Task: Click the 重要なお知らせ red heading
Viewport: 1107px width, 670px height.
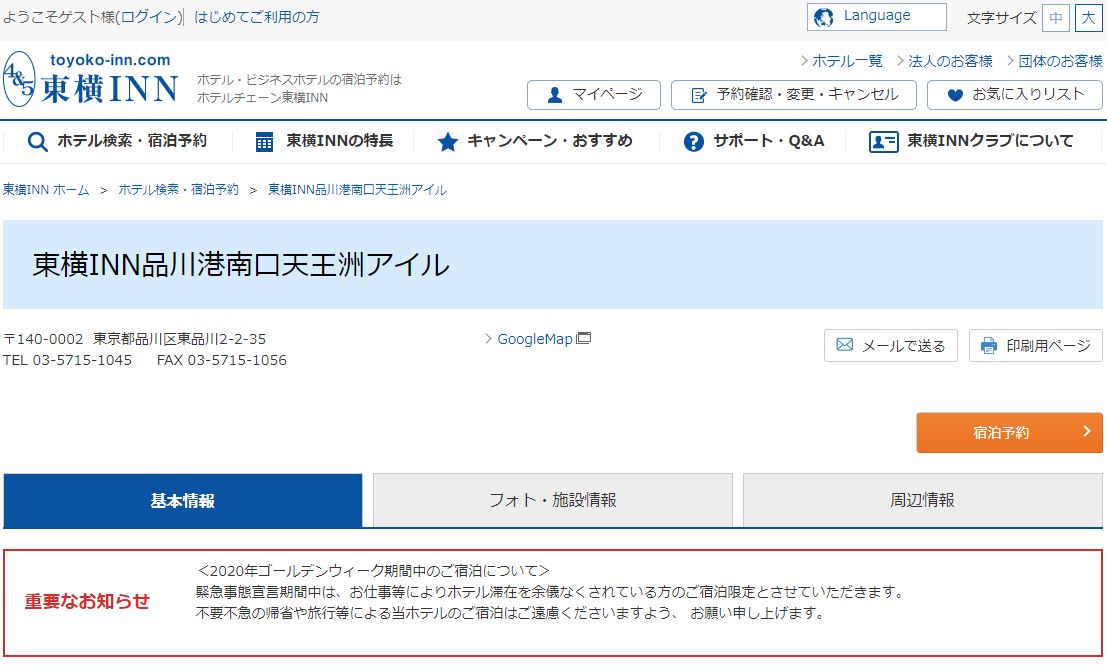Action: [x=88, y=602]
